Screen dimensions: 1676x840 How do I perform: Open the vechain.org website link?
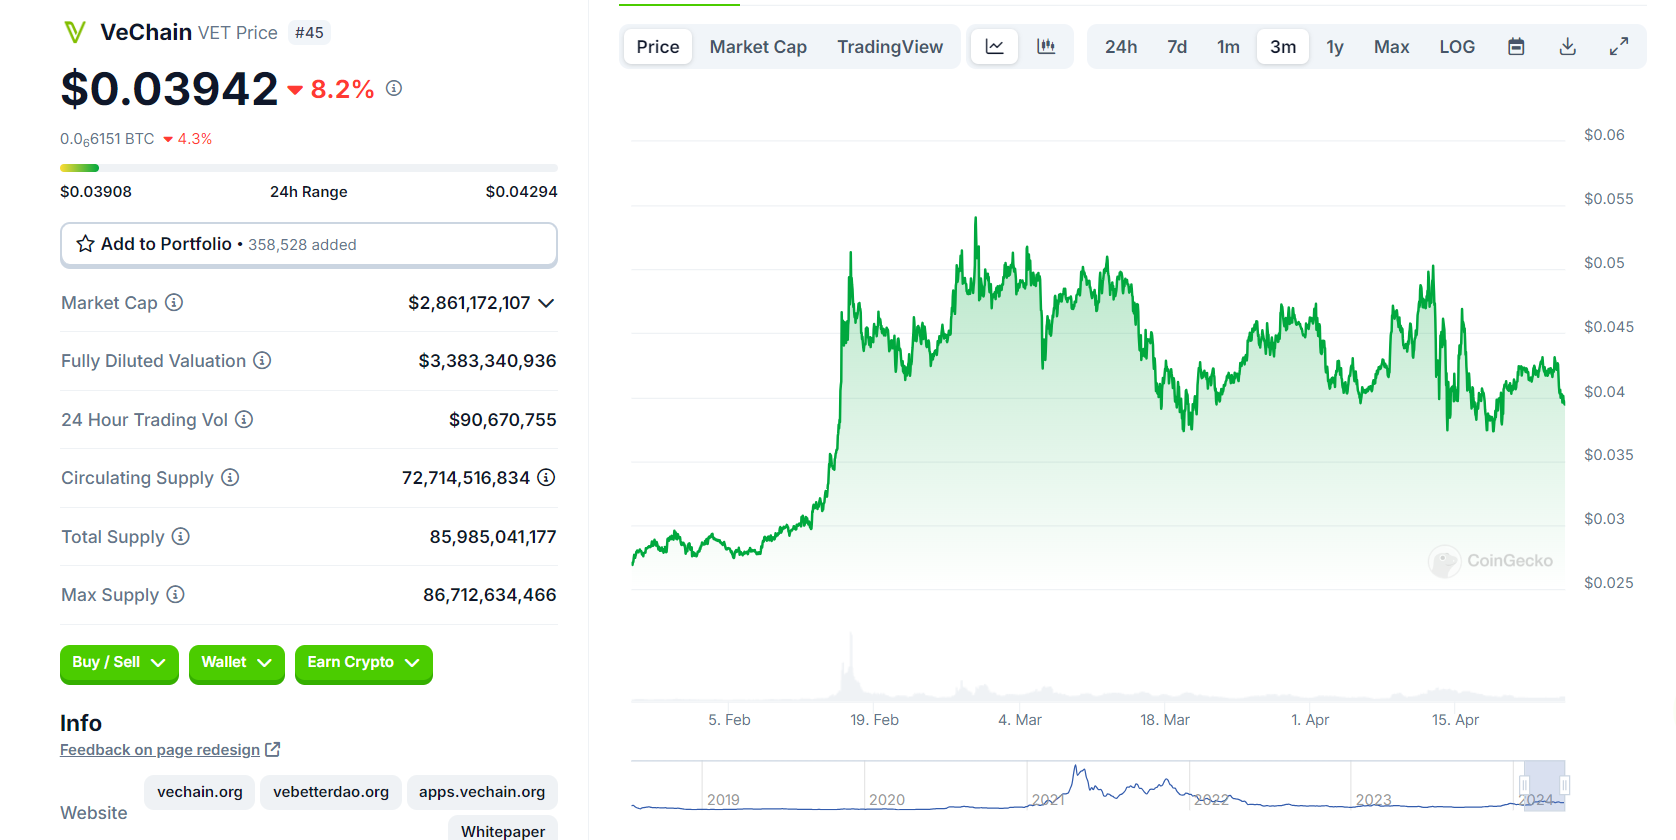pyautogui.click(x=200, y=792)
